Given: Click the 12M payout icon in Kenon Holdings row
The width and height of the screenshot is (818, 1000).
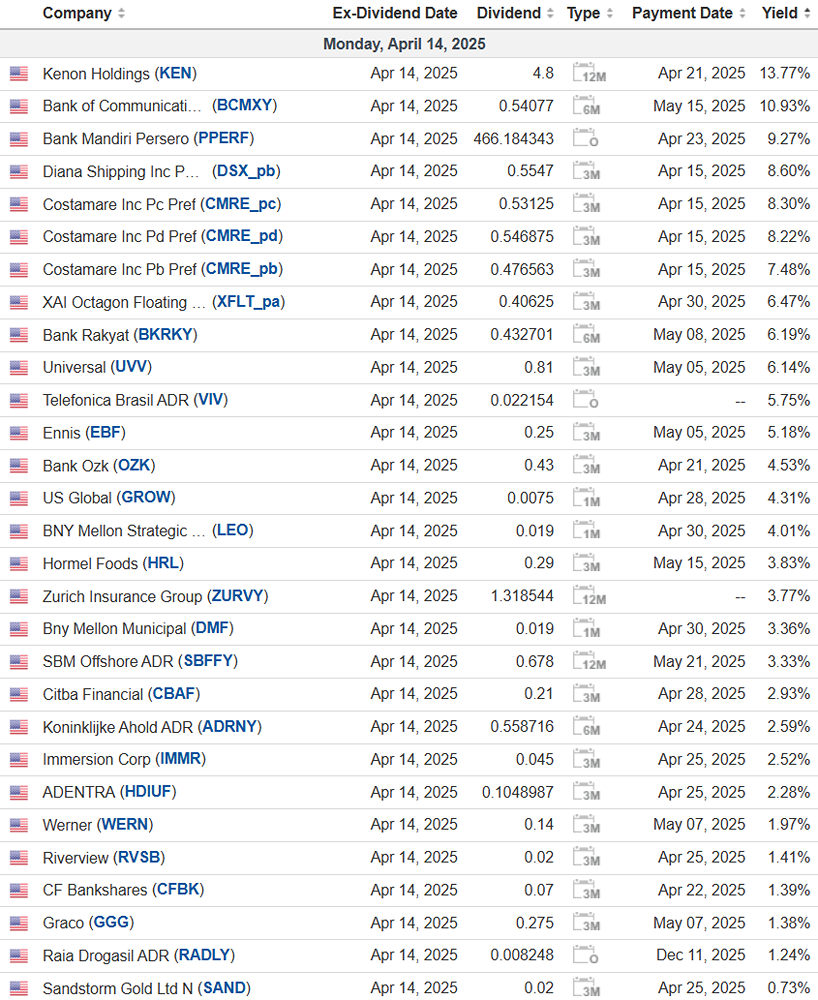Looking at the screenshot, I should [x=589, y=73].
